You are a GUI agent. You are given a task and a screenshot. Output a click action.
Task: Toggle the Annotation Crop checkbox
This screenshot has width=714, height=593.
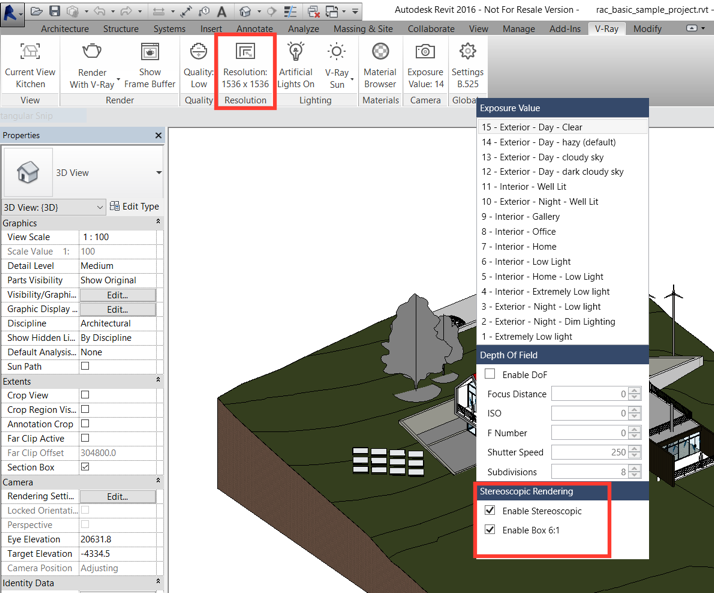85,424
